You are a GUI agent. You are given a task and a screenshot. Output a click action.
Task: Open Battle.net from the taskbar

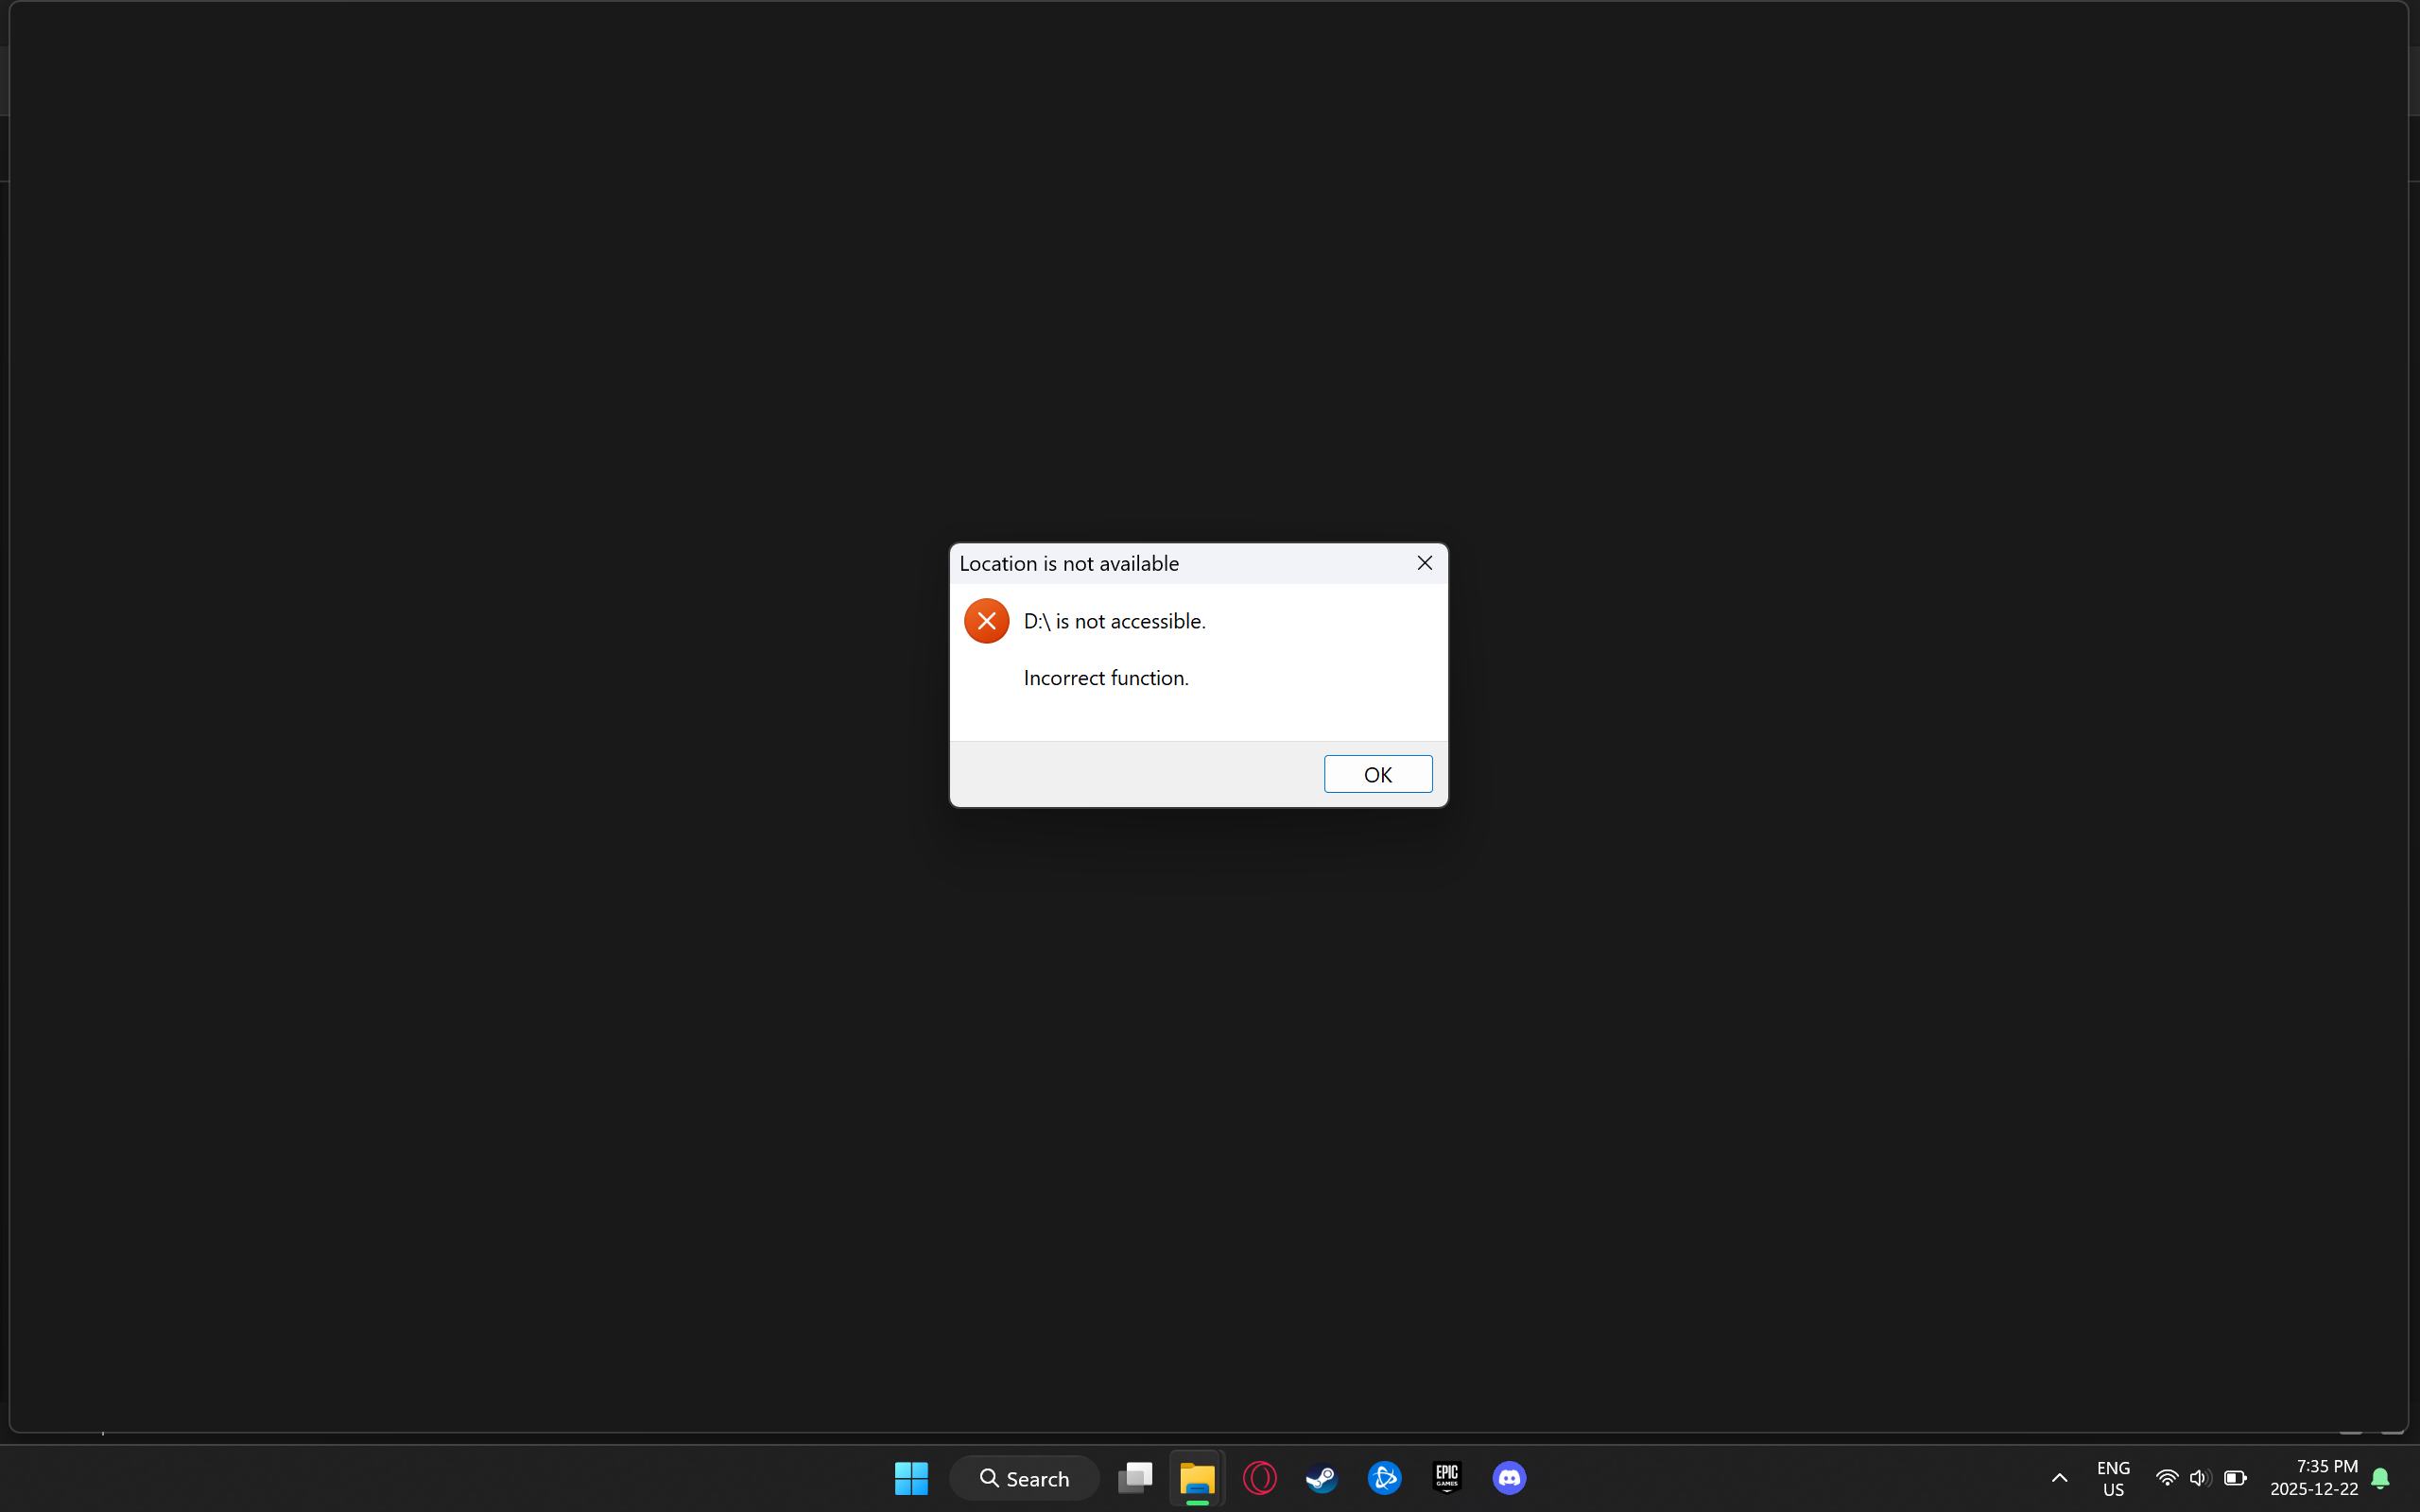point(1384,1478)
